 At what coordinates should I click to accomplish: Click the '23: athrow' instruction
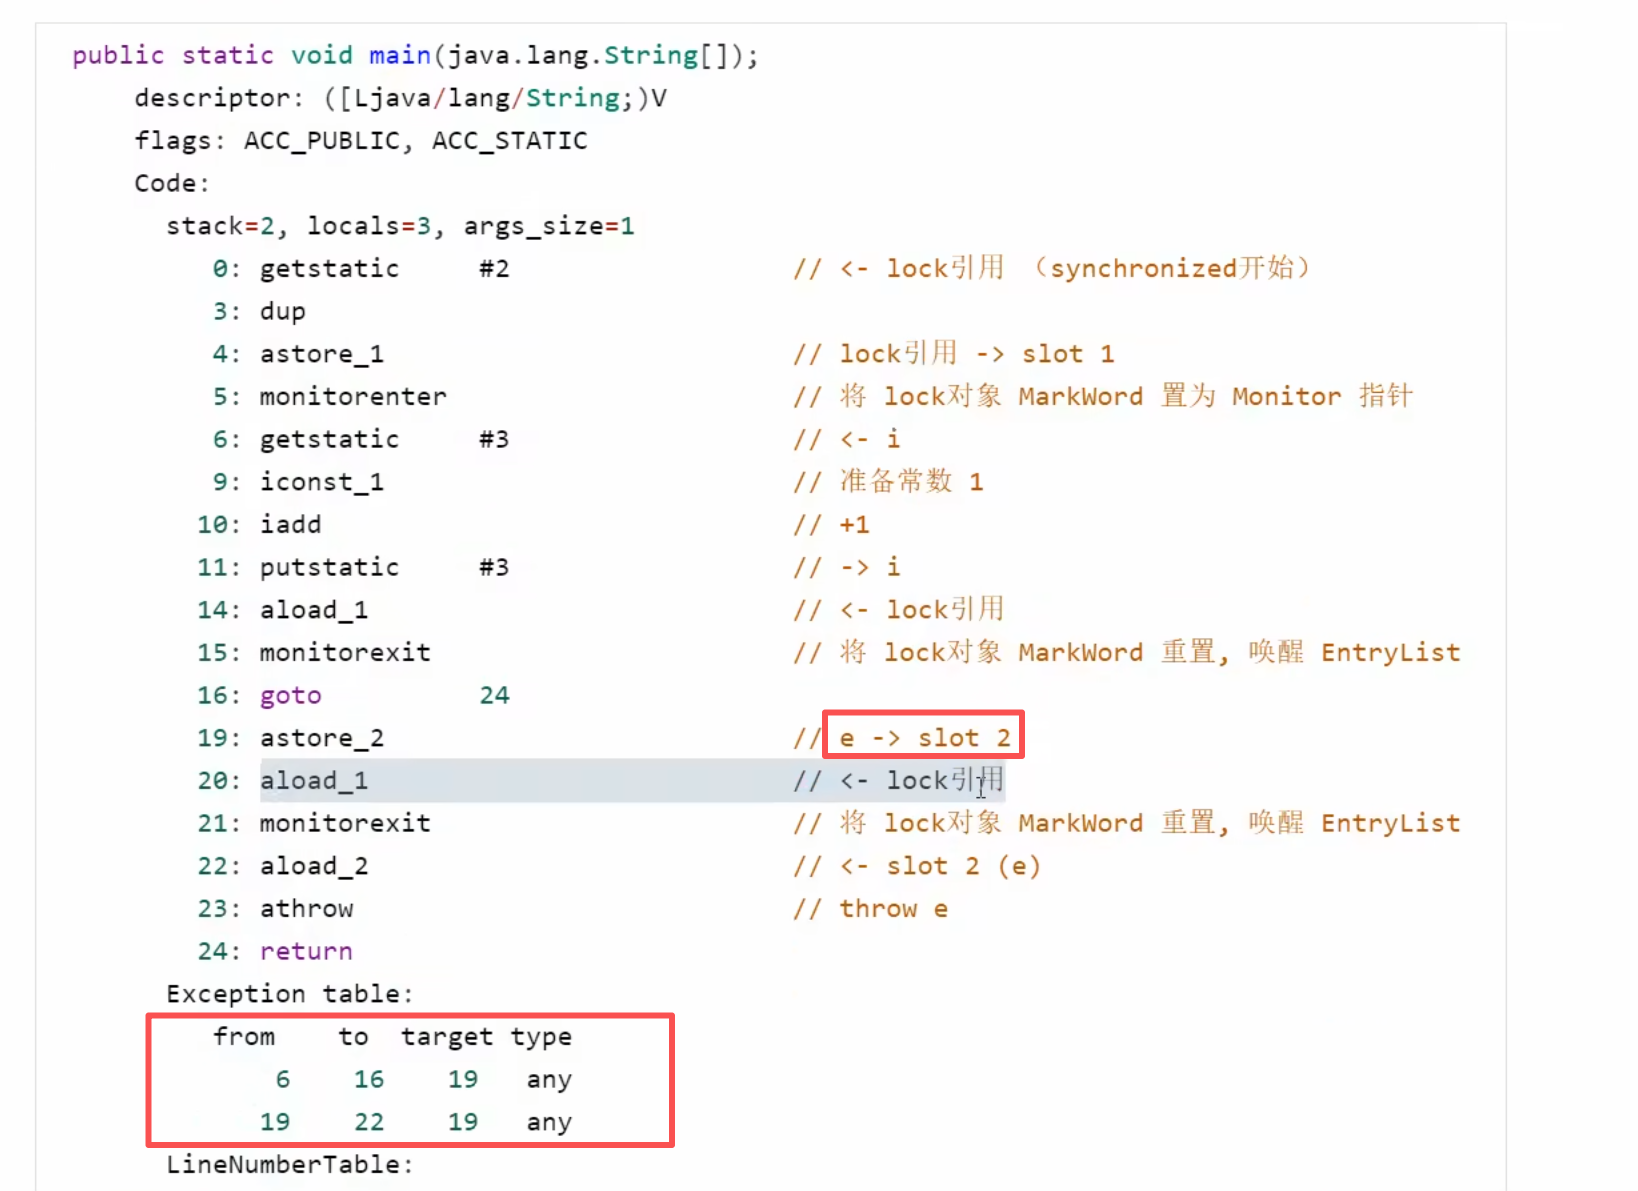click(x=275, y=909)
